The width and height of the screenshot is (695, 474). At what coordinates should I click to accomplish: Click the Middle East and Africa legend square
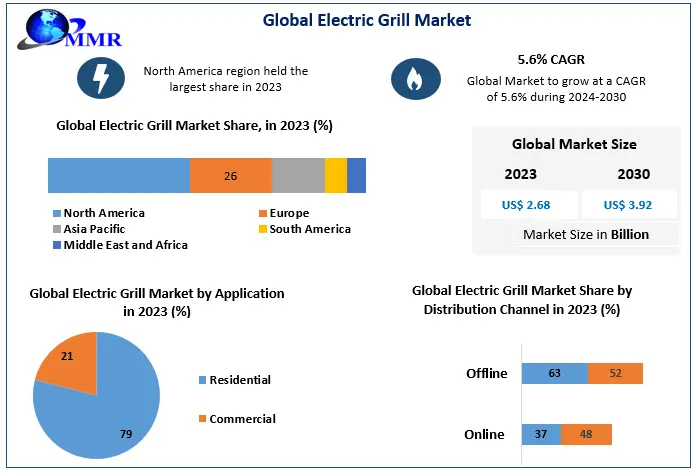click(56, 245)
